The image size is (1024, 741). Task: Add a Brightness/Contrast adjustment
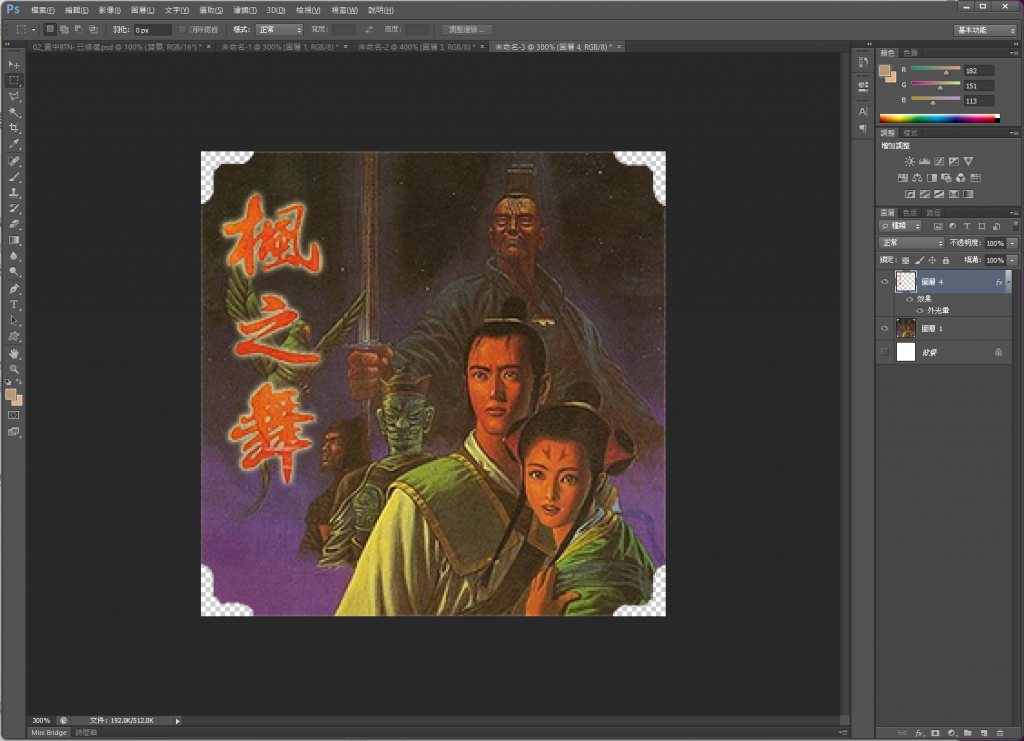[x=909, y=161]
